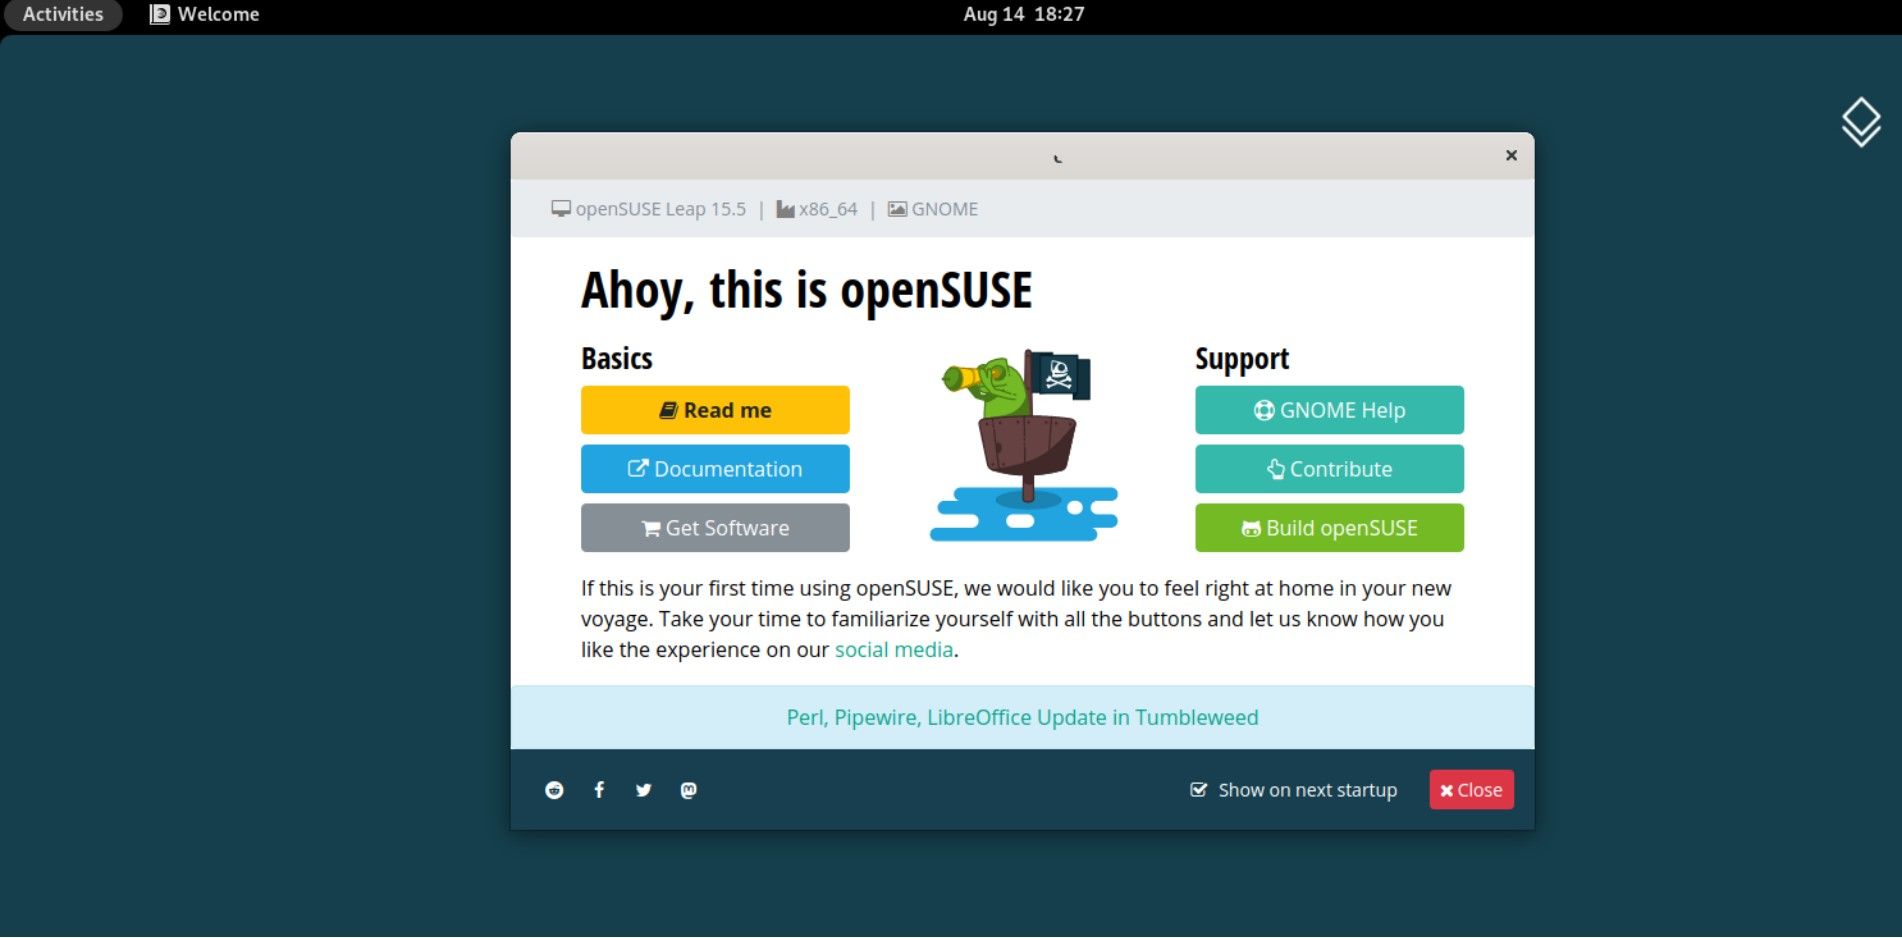Viewport: 1902px width, 938px height.
Task: Open the Reddit icon in the footer
Action: (x=555, y=789)
